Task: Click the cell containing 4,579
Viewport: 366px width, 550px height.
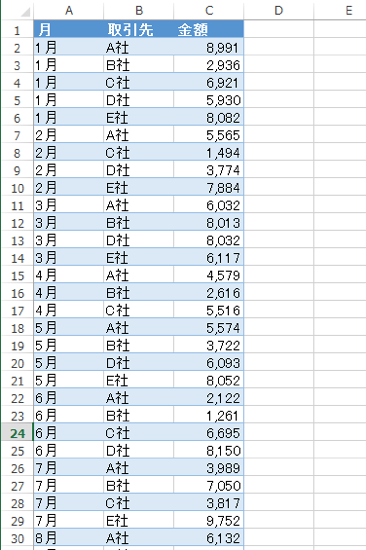Action: [208, 275]
